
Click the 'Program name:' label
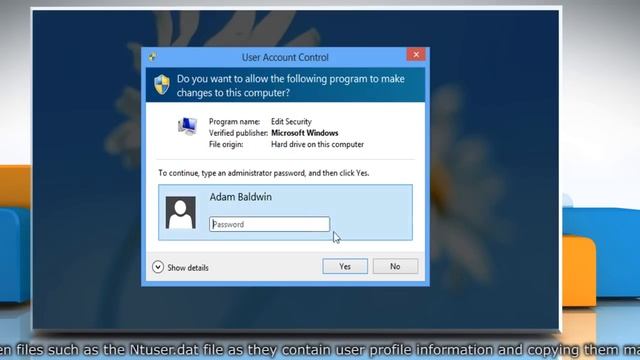tap(234, 122)
